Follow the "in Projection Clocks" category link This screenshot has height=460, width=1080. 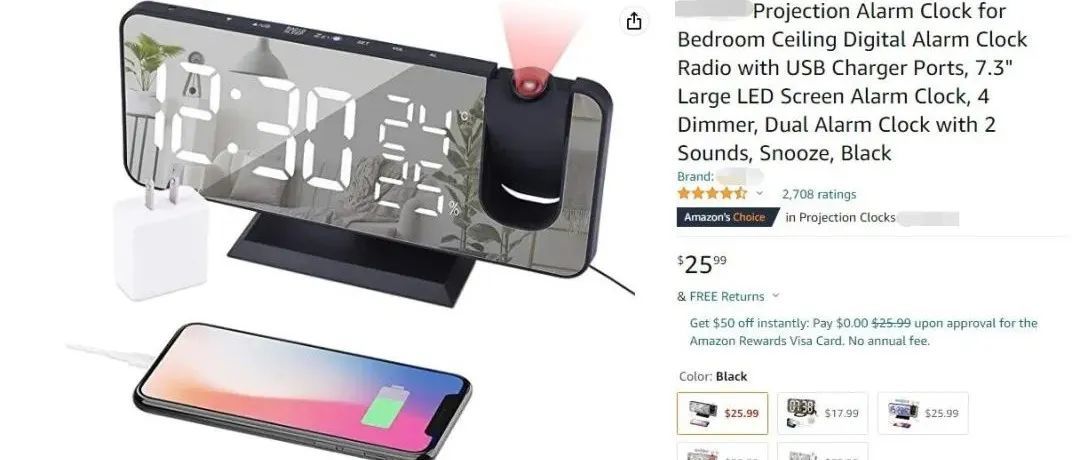[x=840, y=218]
